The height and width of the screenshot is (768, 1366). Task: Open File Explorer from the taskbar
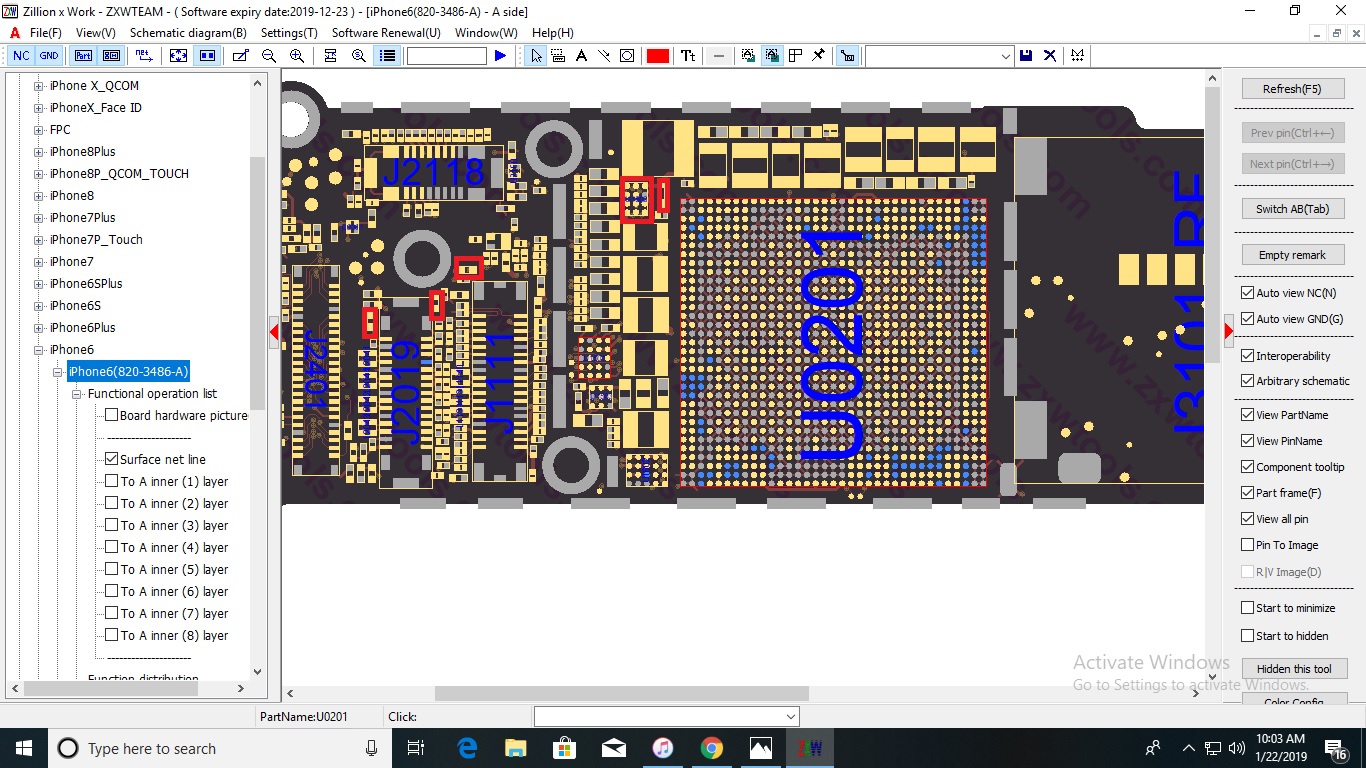click(x=516, y=748)
